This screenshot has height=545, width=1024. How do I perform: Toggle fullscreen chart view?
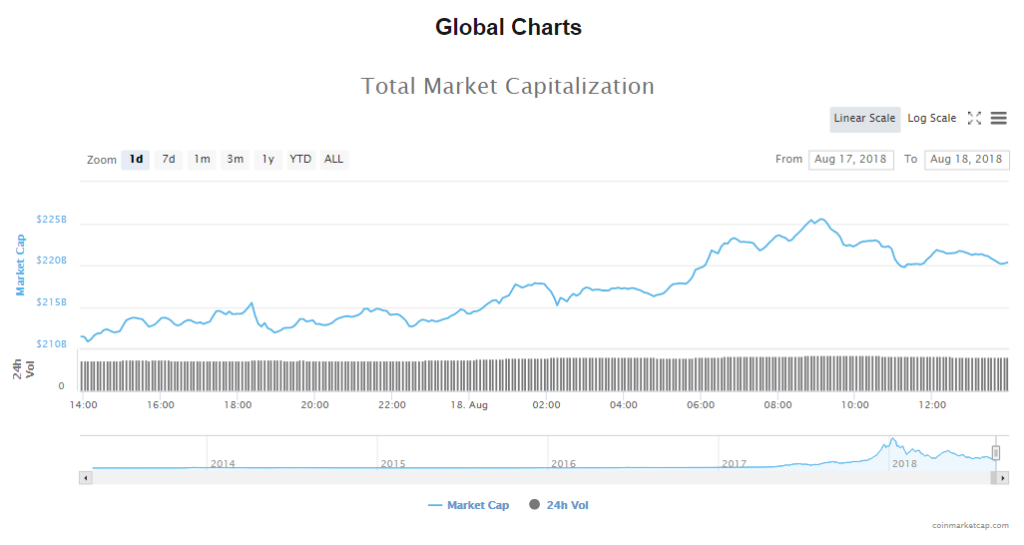pyautogui.click(x=974, y=118)
